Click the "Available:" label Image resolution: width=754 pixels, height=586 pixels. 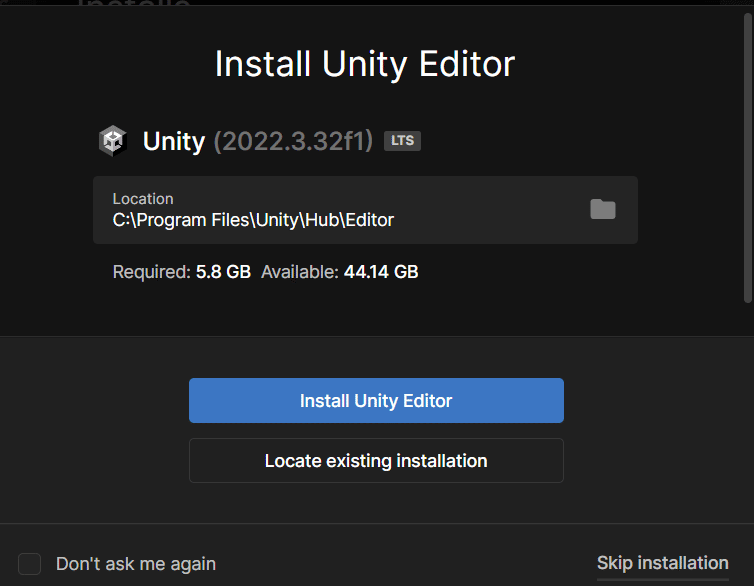(300, 272)
